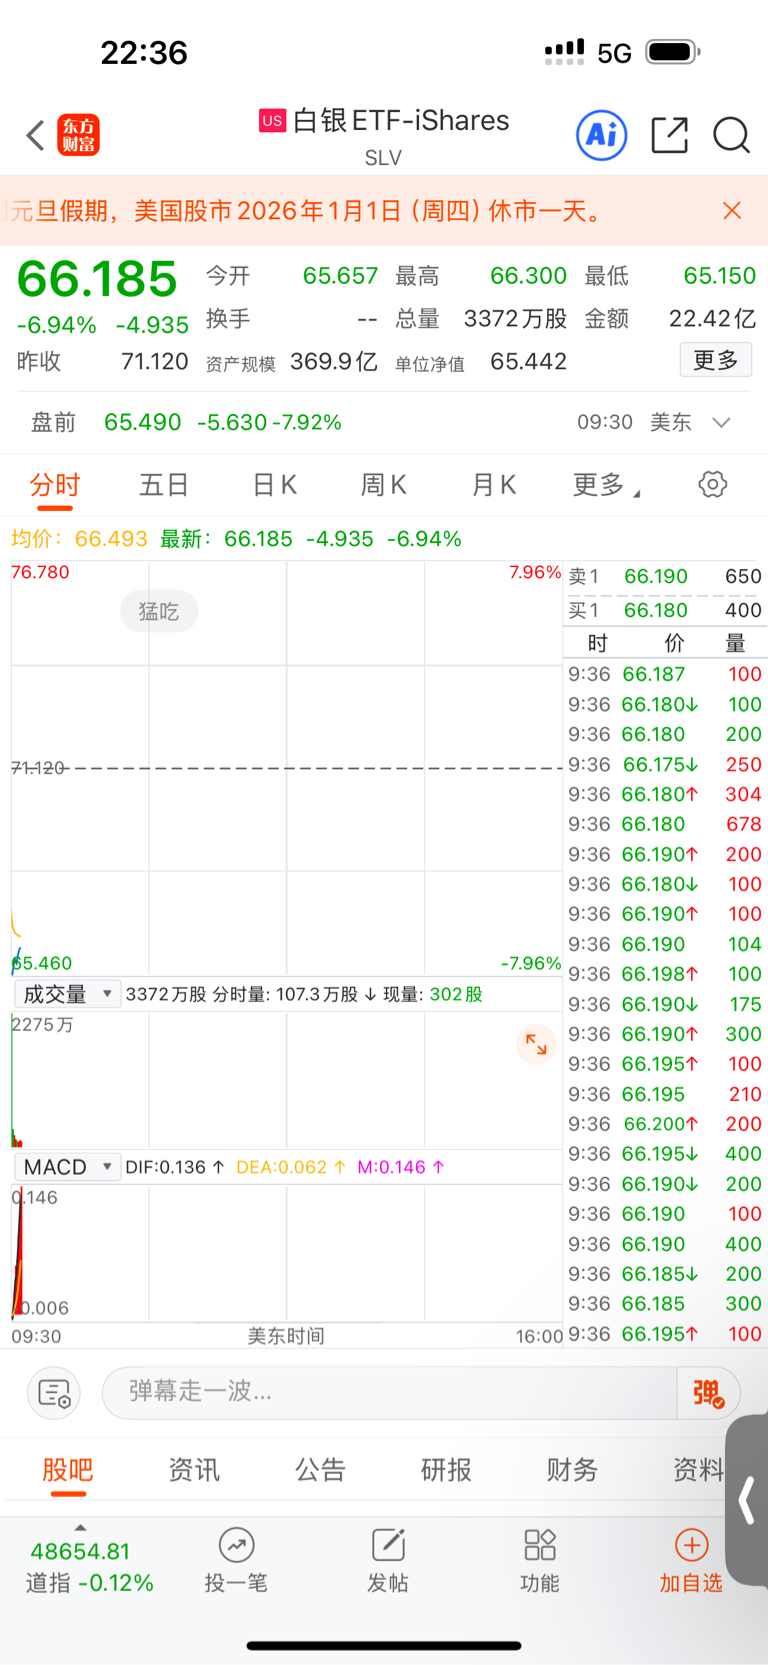Select the 股吧 tab
The width and height of the screenshot is (768, 1665).
coord(68,1470)
